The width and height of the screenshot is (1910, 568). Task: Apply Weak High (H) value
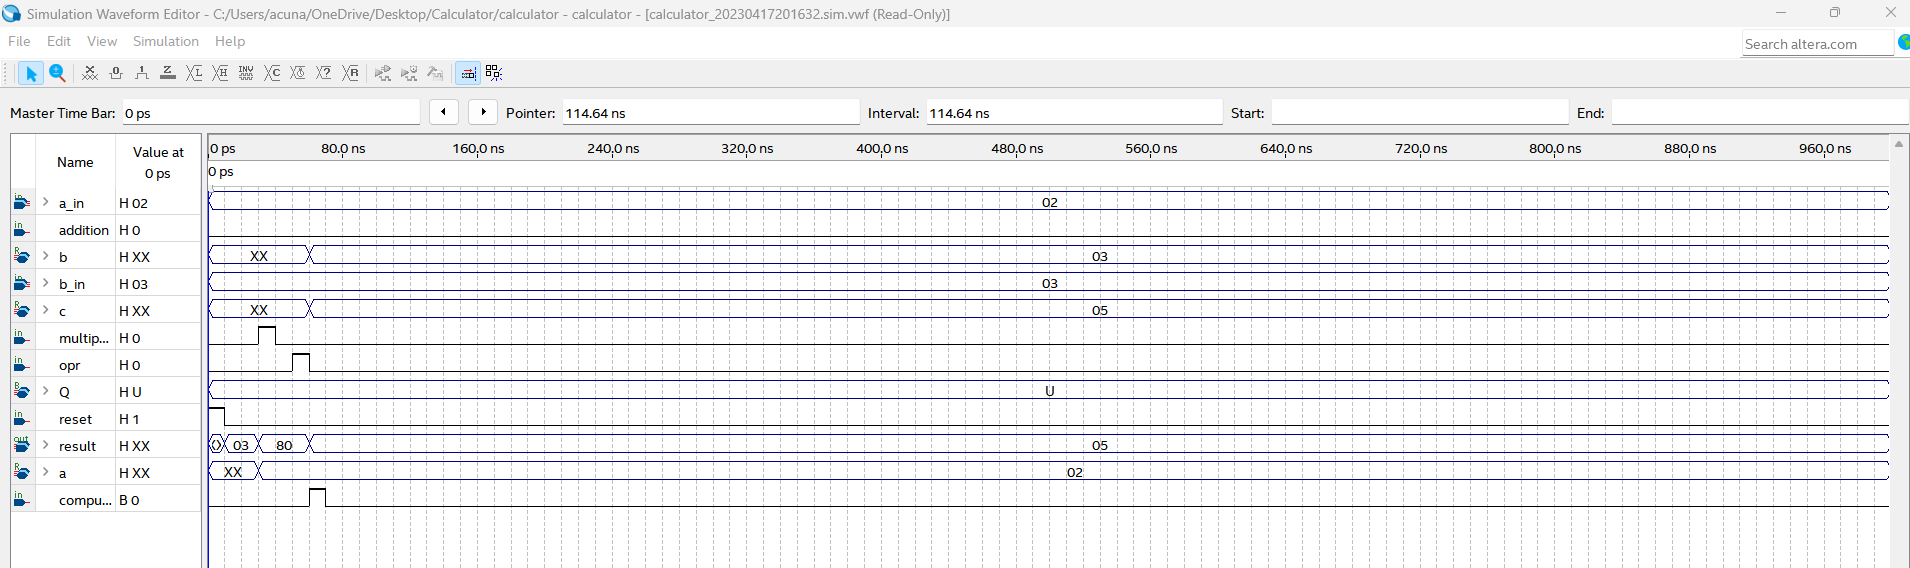(x=220, y=73)
